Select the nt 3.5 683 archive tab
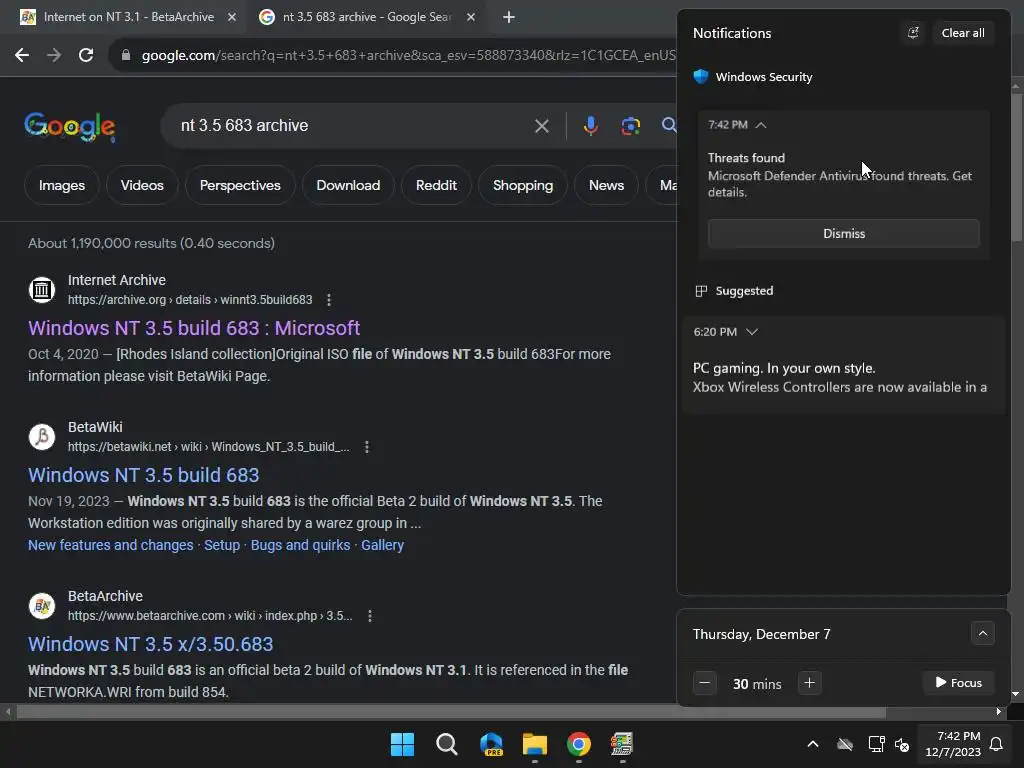 pos(366,17)
